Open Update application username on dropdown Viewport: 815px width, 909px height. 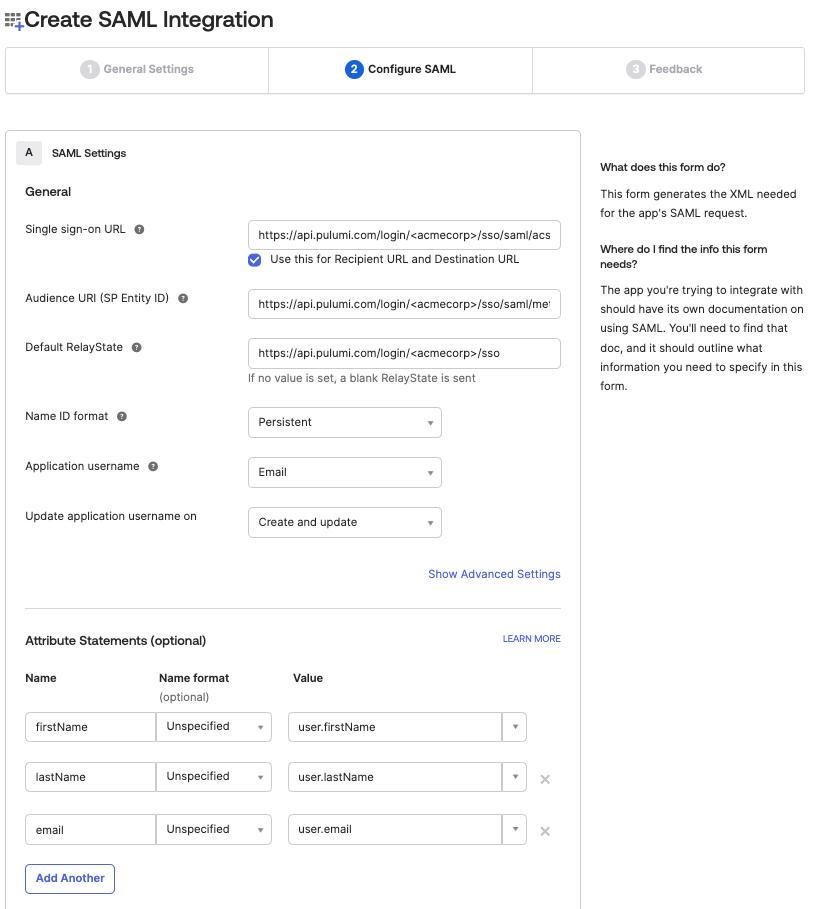point(345,522)
